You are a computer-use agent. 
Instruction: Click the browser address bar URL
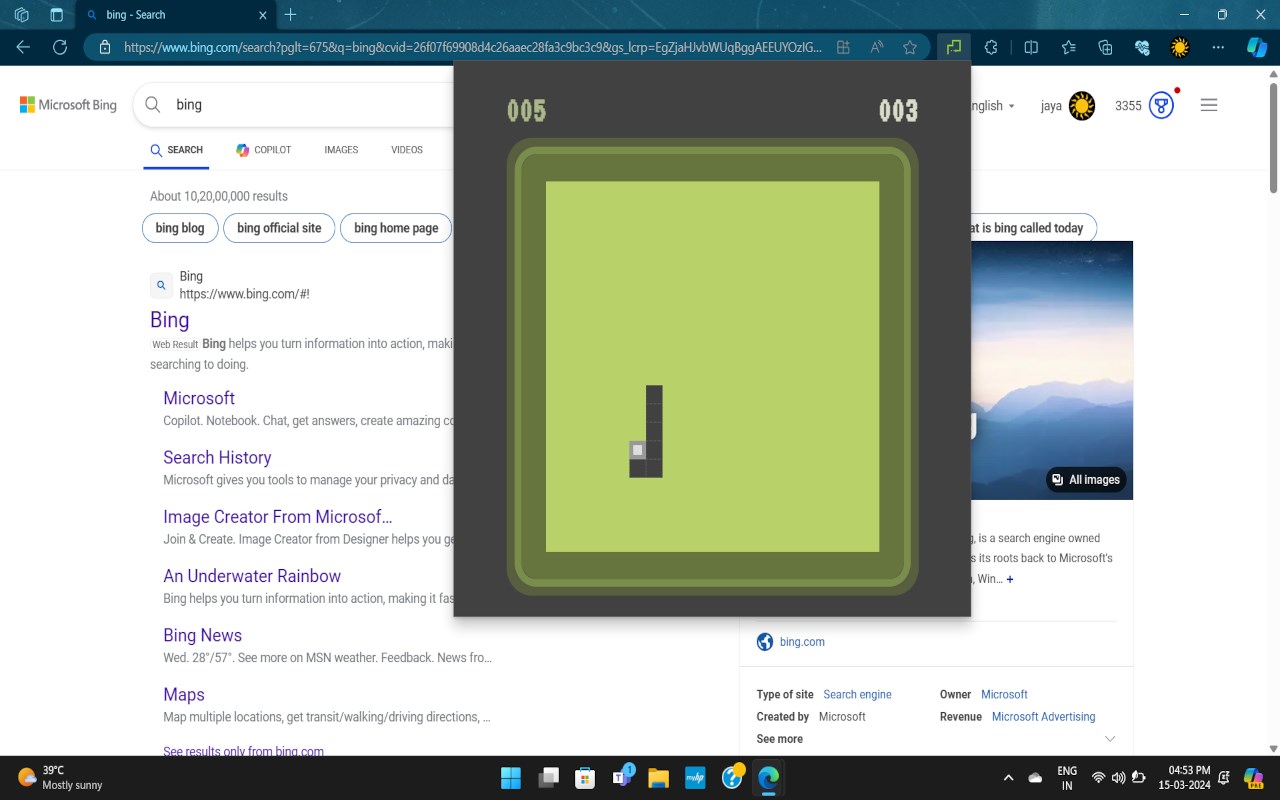[x=472, y=47]
